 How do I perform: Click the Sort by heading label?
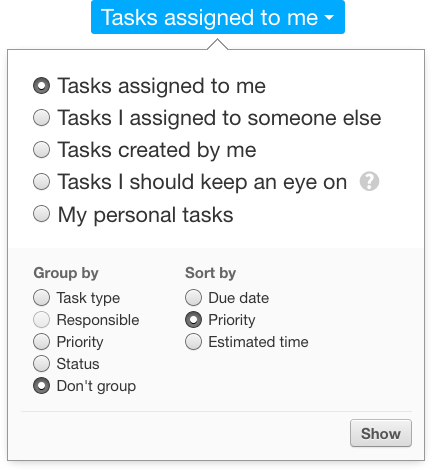click(x=210, y=273)
